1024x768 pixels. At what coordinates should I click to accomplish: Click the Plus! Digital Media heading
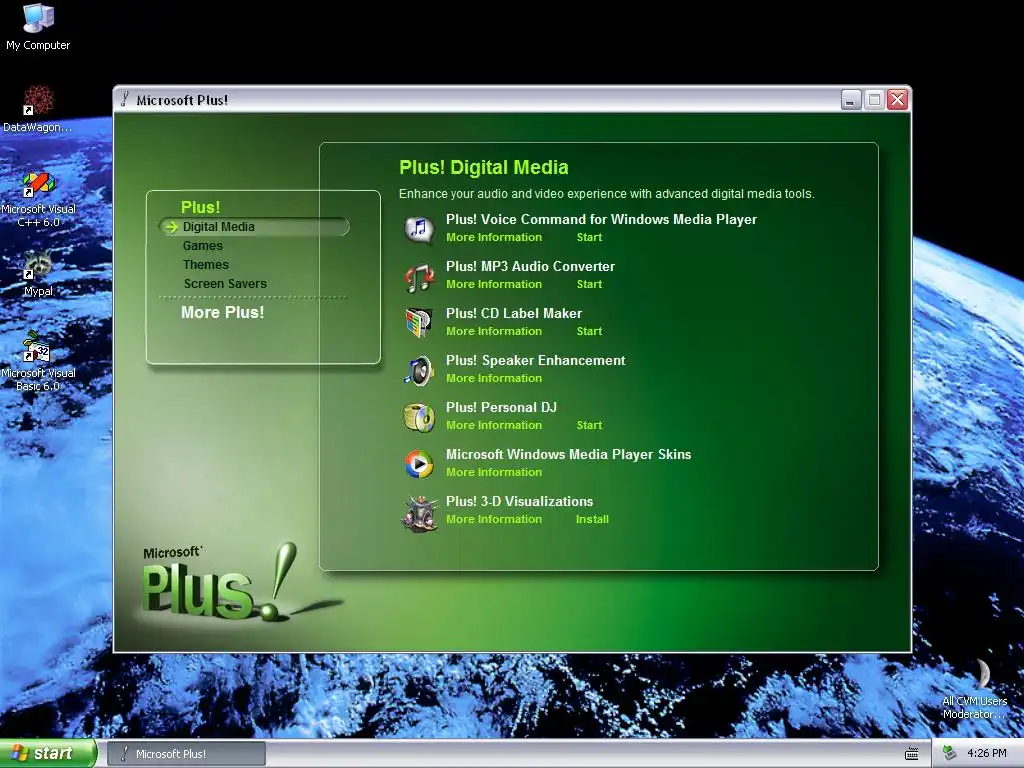[x=484, y=167]
